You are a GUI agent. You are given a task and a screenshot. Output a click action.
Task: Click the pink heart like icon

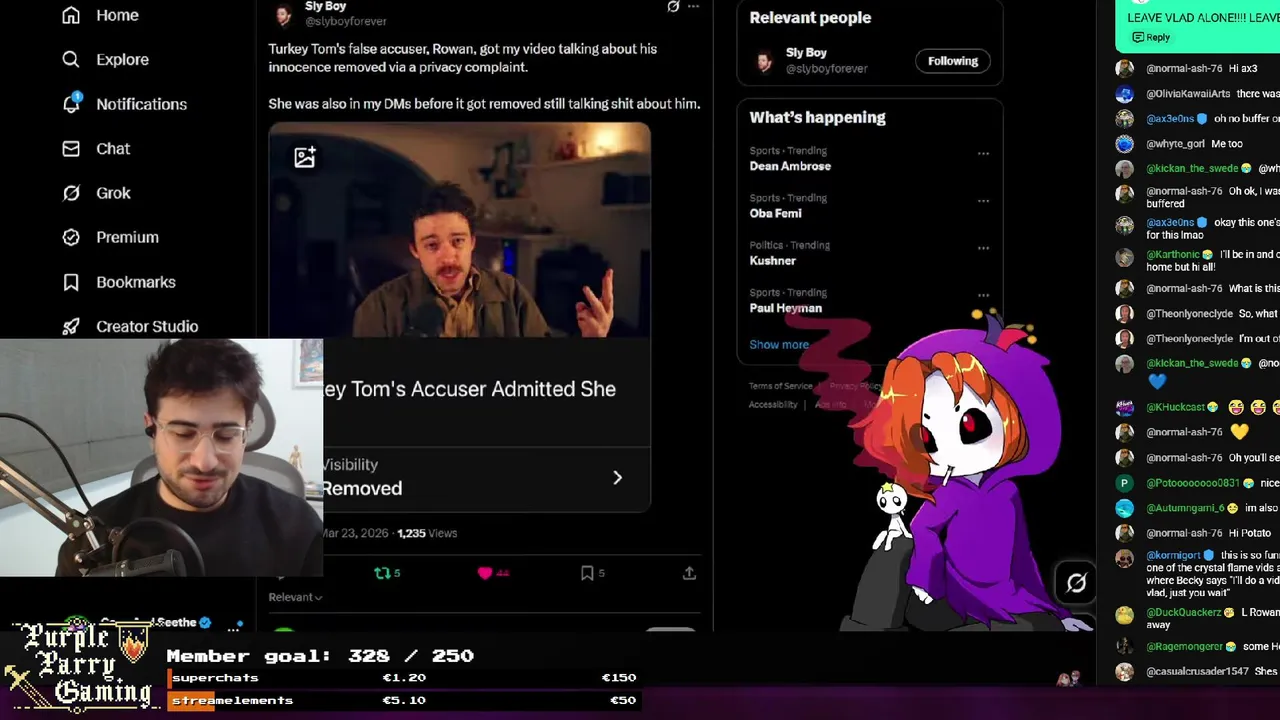485,573
